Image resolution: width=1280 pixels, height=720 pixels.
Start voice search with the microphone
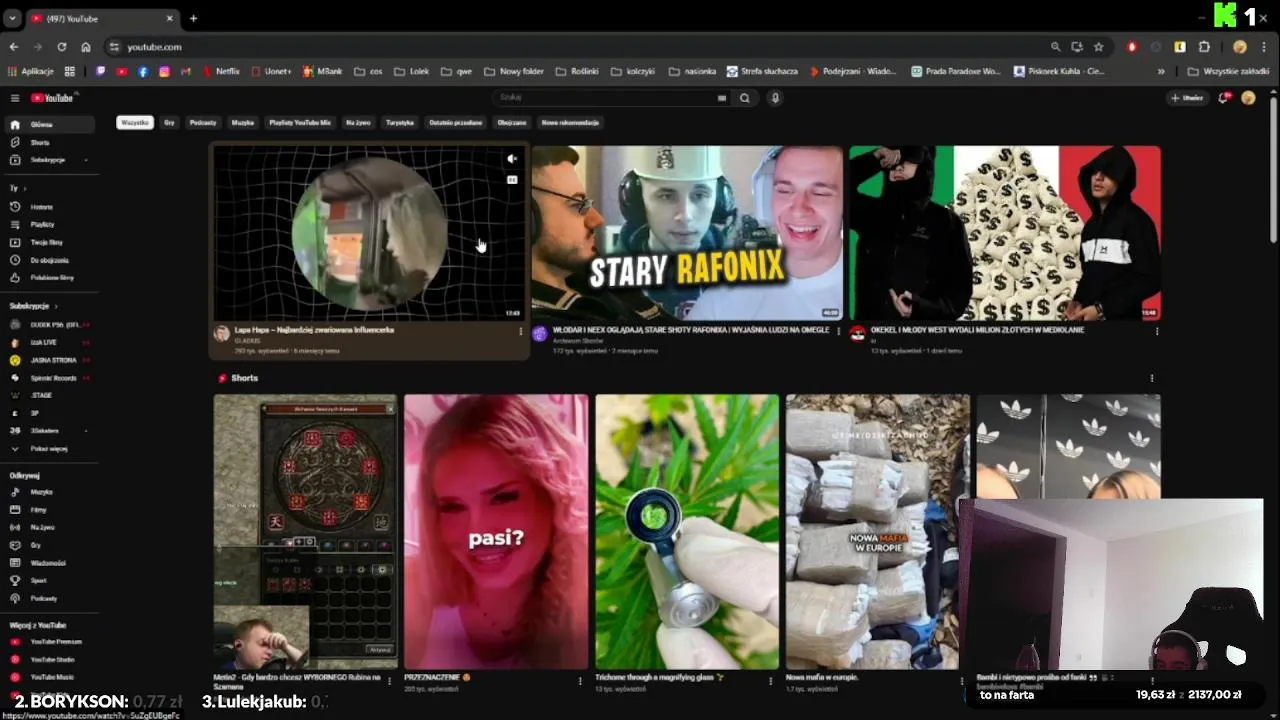[x=774, y=98]
